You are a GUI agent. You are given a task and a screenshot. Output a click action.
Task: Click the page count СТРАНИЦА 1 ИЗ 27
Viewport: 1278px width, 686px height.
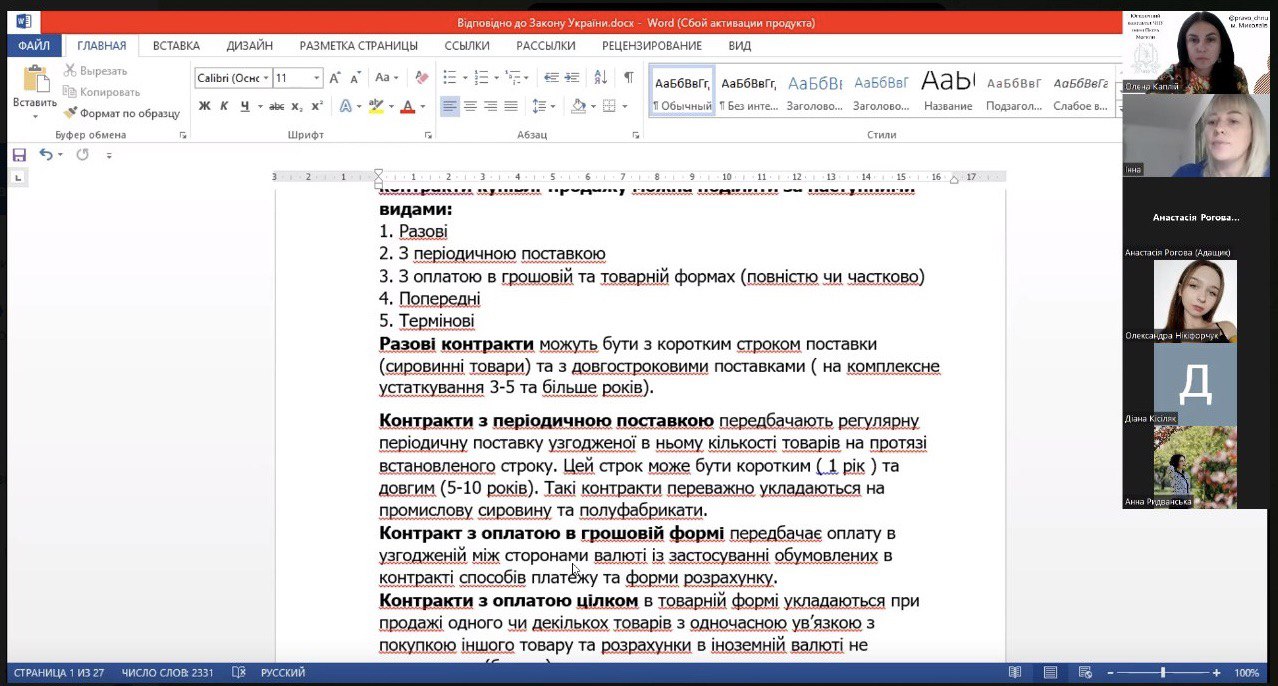59,673
